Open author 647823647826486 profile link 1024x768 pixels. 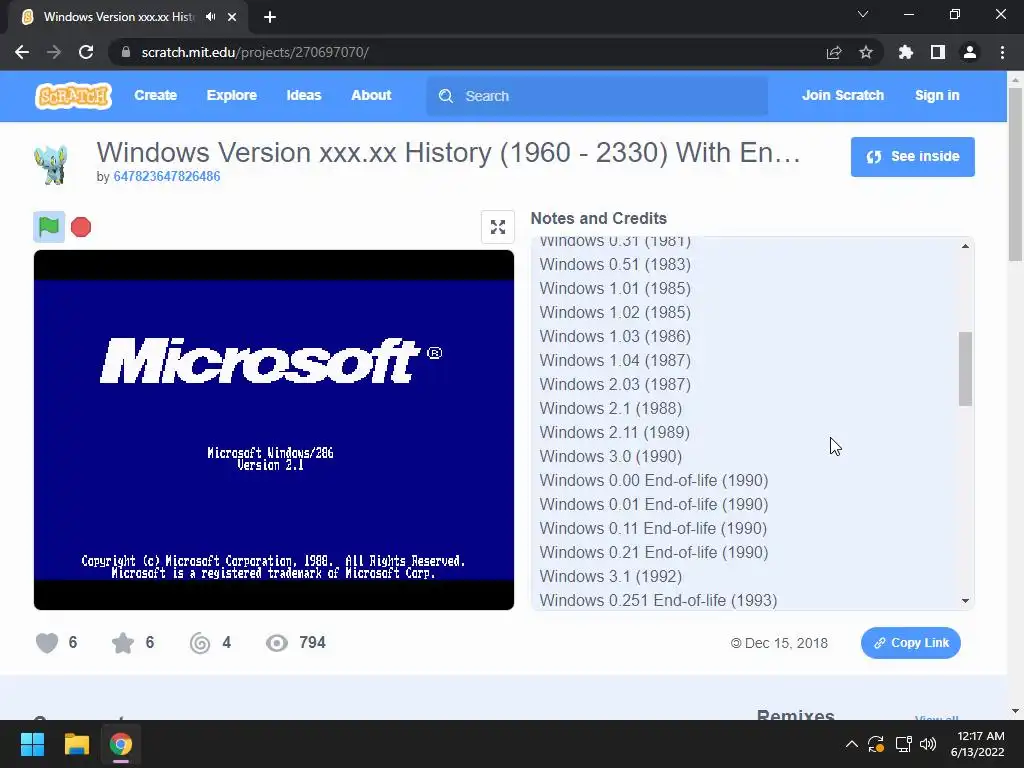click(x=167, y=176)
